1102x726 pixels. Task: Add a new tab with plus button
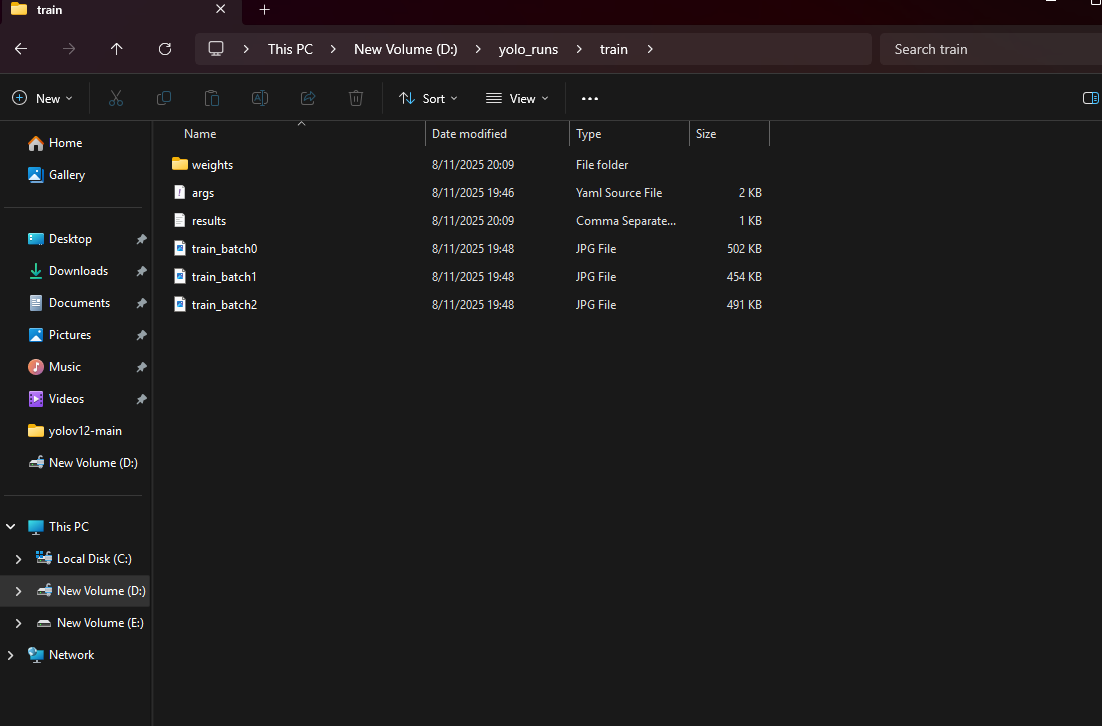tap(264, 10)
